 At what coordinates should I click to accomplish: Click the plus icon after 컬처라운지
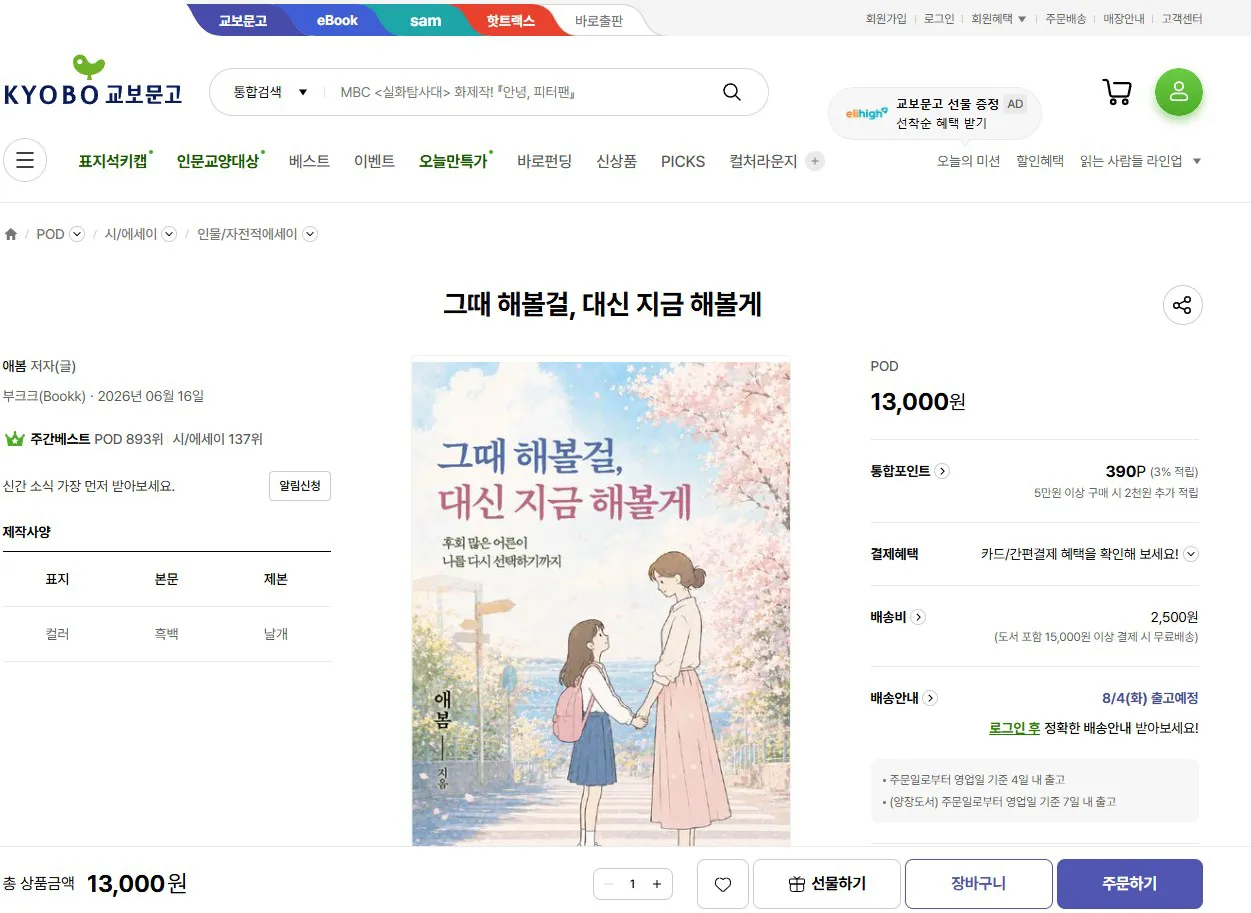(815, 161)
